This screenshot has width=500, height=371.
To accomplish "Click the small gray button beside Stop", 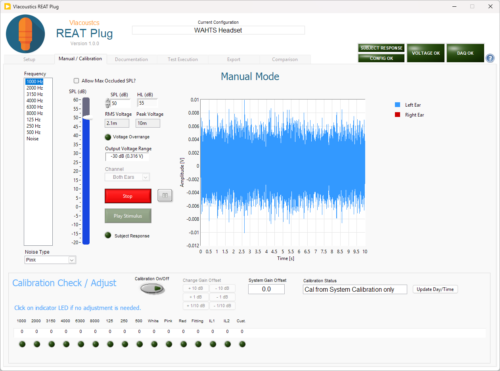I will pyautogui.click(x=165, y=195).
